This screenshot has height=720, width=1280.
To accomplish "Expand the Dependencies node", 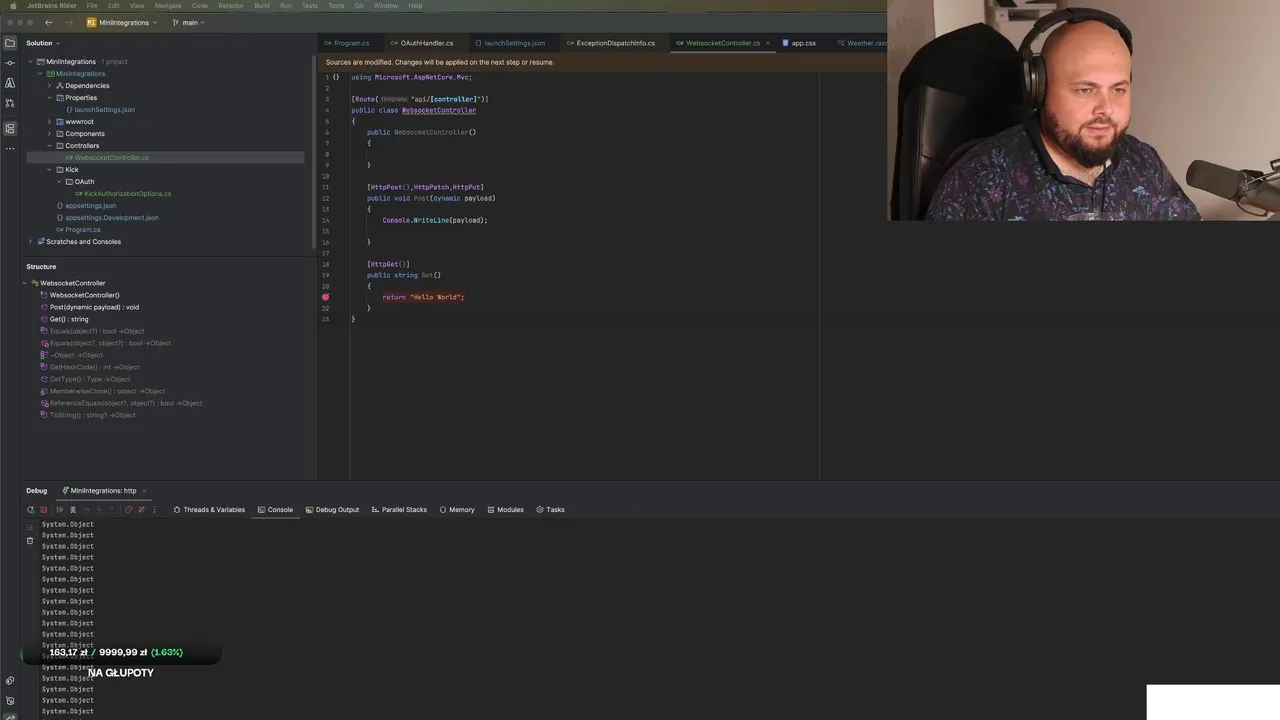I will pyautogui.click(x=49, y=86).
